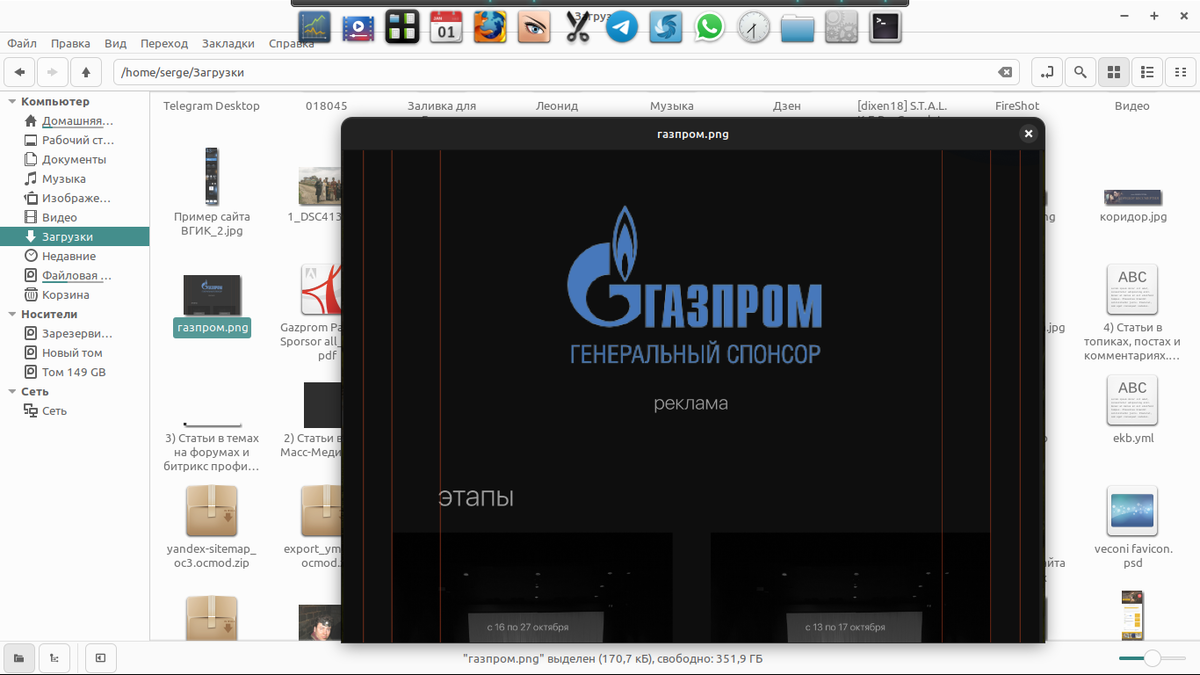This screenshot has width=1200, height=675.
Task: Open WhatsApp from the dock
Action: click(710, 27)
